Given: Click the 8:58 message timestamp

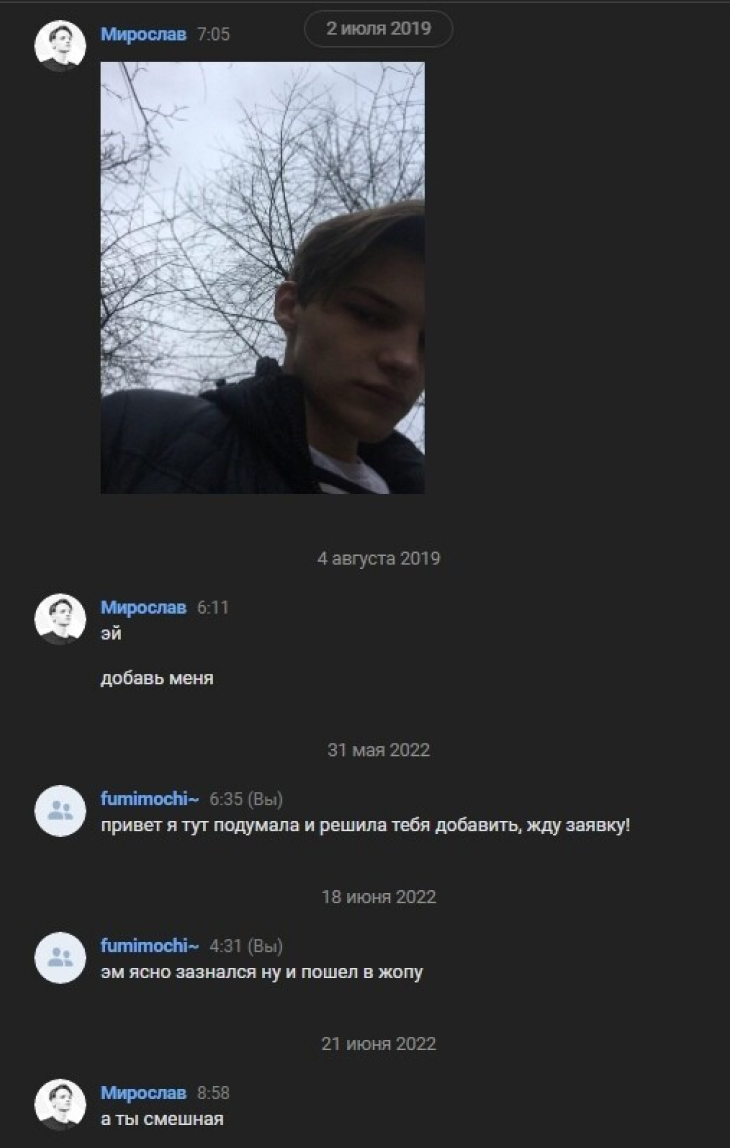Looking at the screenshot, I should (213, 1093).
